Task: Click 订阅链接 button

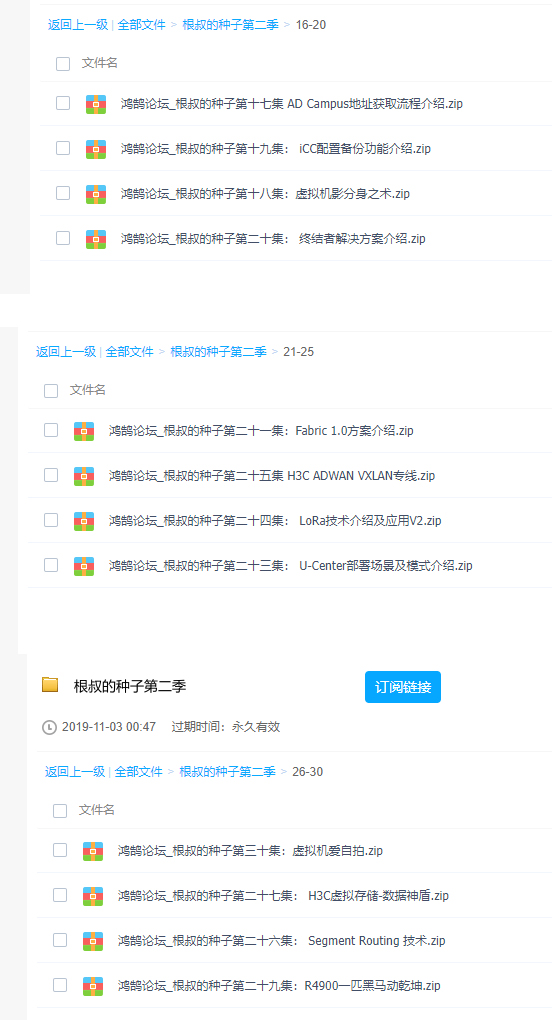Action: [x=402, y=687]
